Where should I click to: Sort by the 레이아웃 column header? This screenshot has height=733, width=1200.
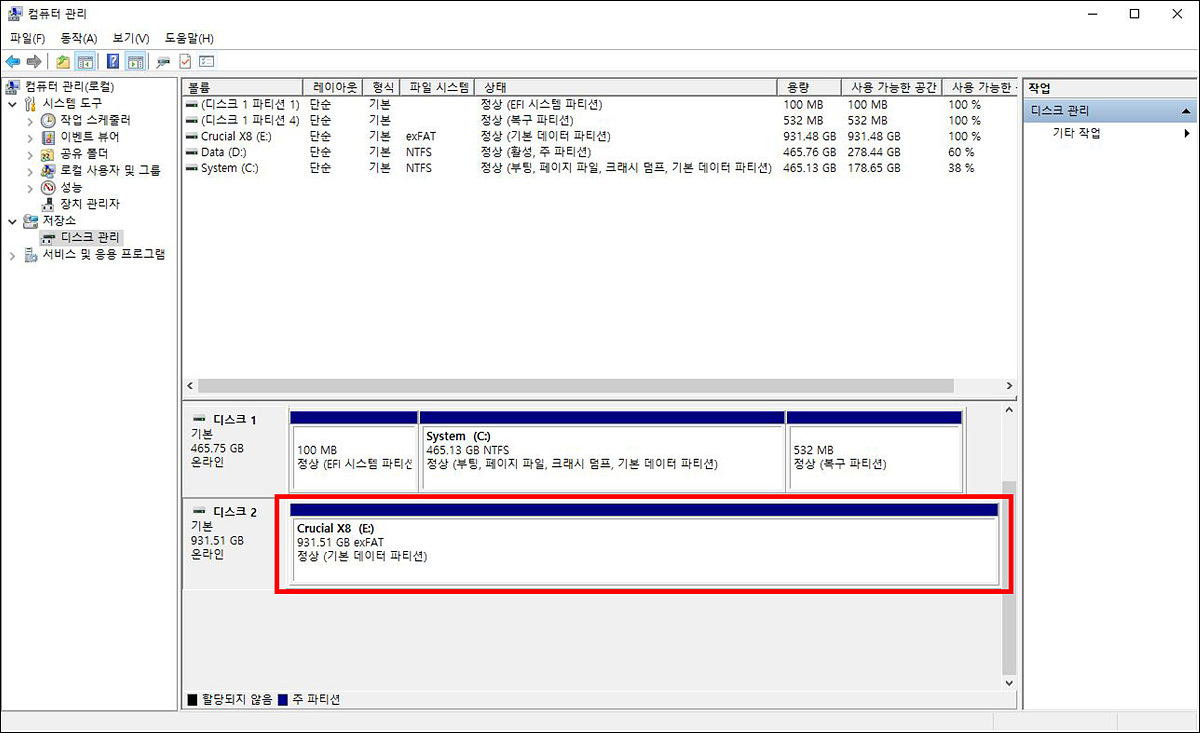(x=332, y=88)
